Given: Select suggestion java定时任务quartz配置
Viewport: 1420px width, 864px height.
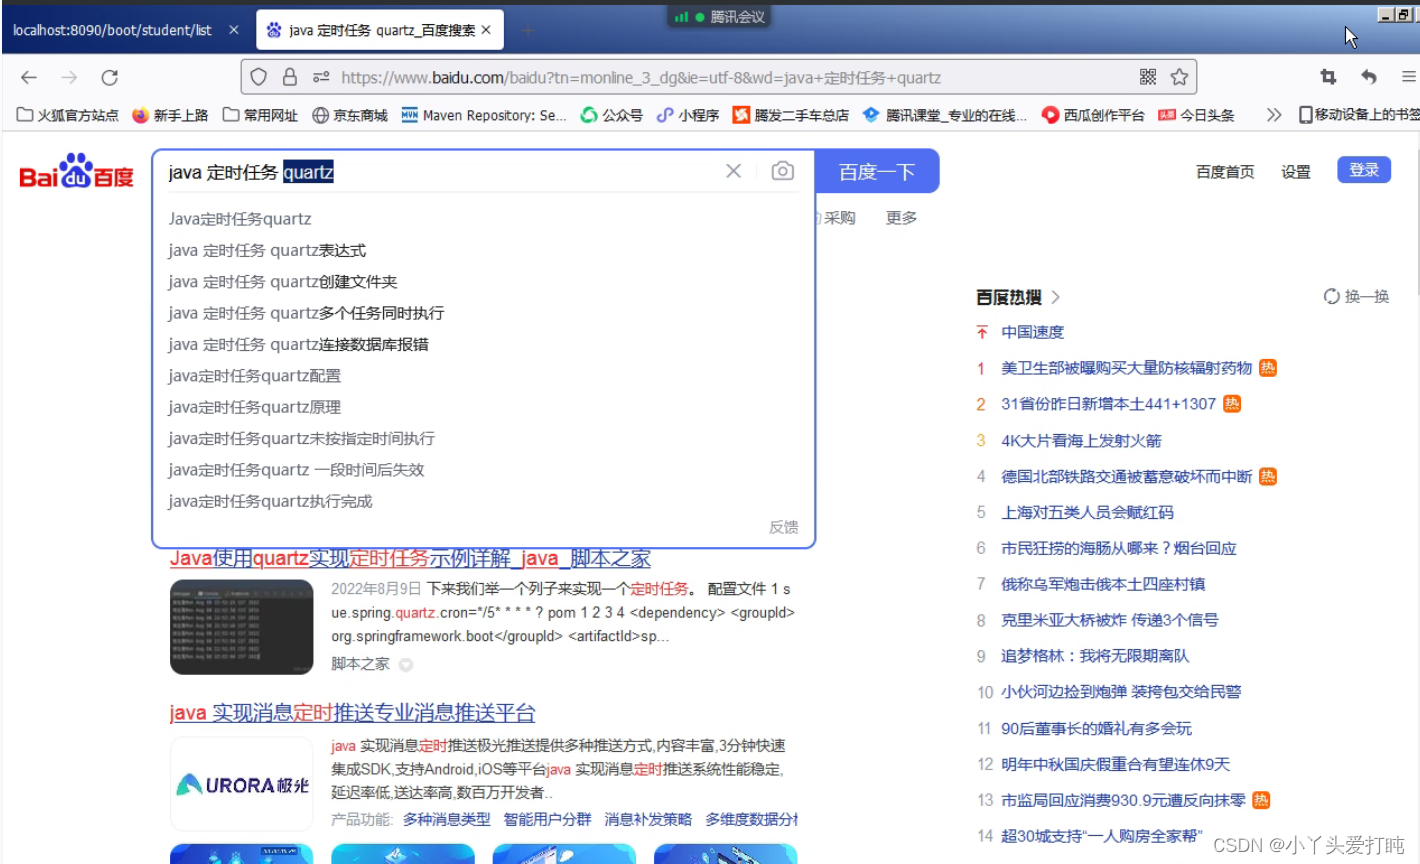Looking at the screenshot, I should (x=255, y=376).
